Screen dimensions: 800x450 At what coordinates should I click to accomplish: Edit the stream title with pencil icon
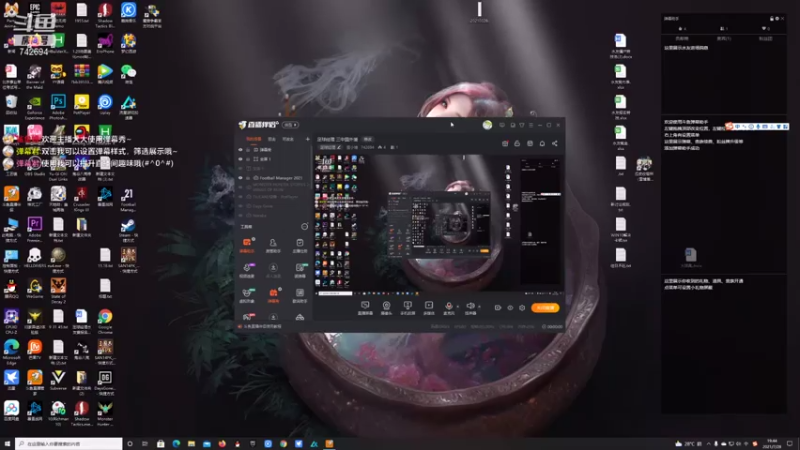pyautogui.click(x=339, y=147)
